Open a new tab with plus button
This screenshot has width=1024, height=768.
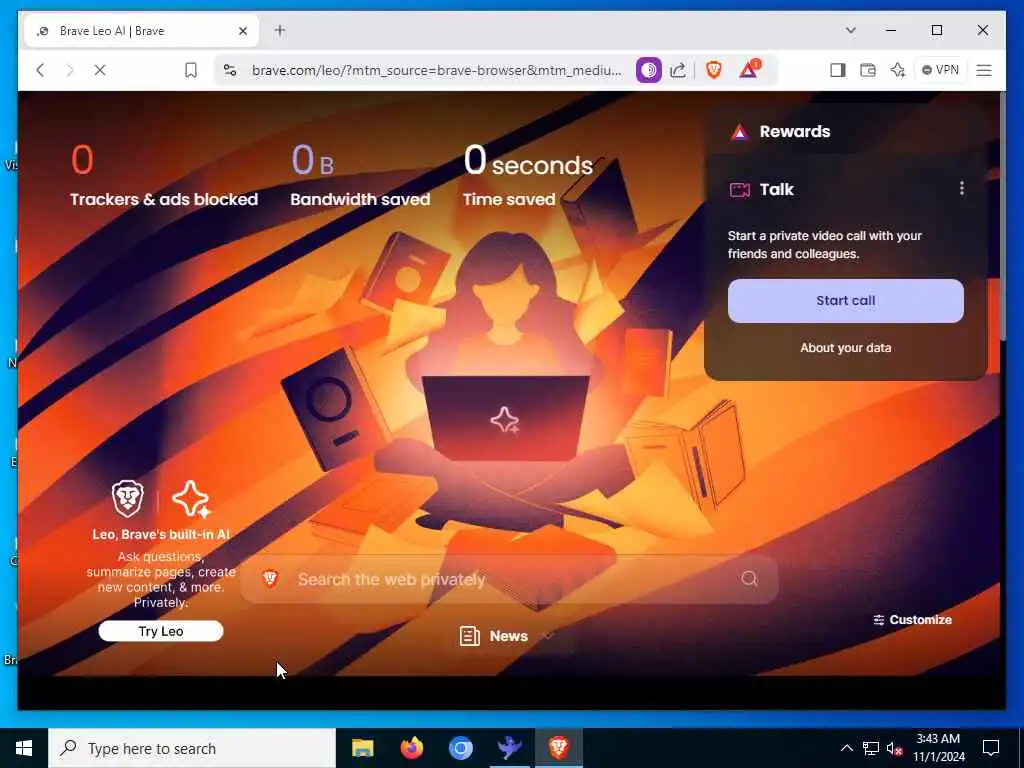pos(280,30)
